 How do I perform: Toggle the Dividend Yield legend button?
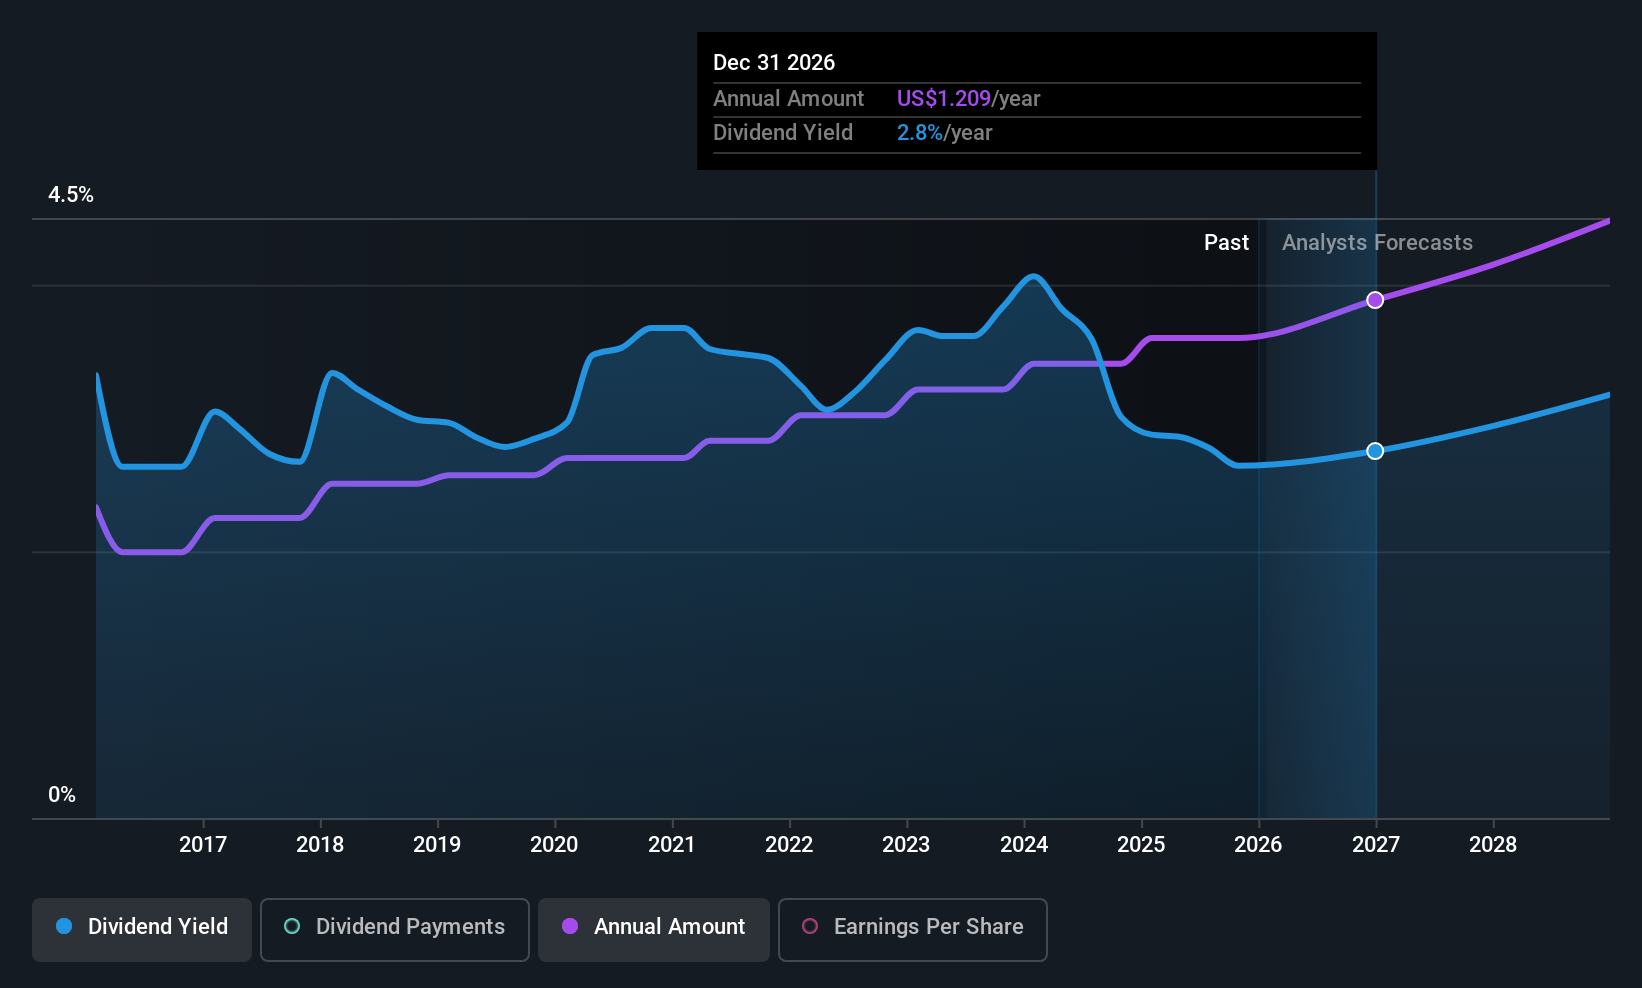142,929
